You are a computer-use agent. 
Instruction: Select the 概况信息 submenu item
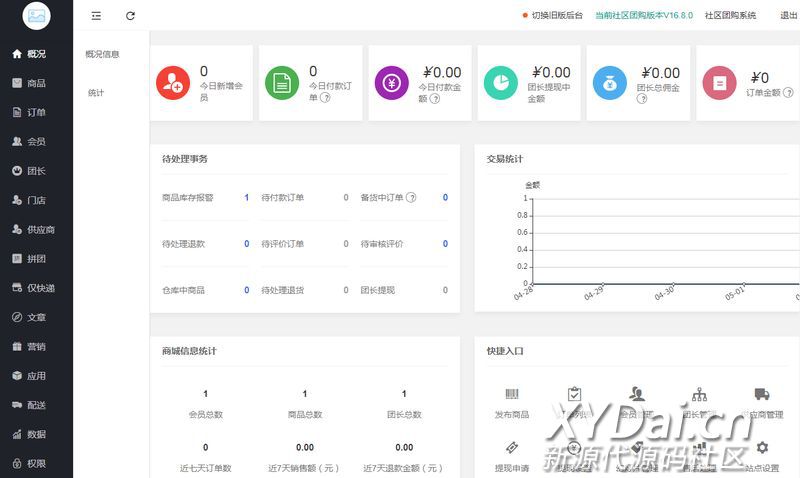coord(102,54)
